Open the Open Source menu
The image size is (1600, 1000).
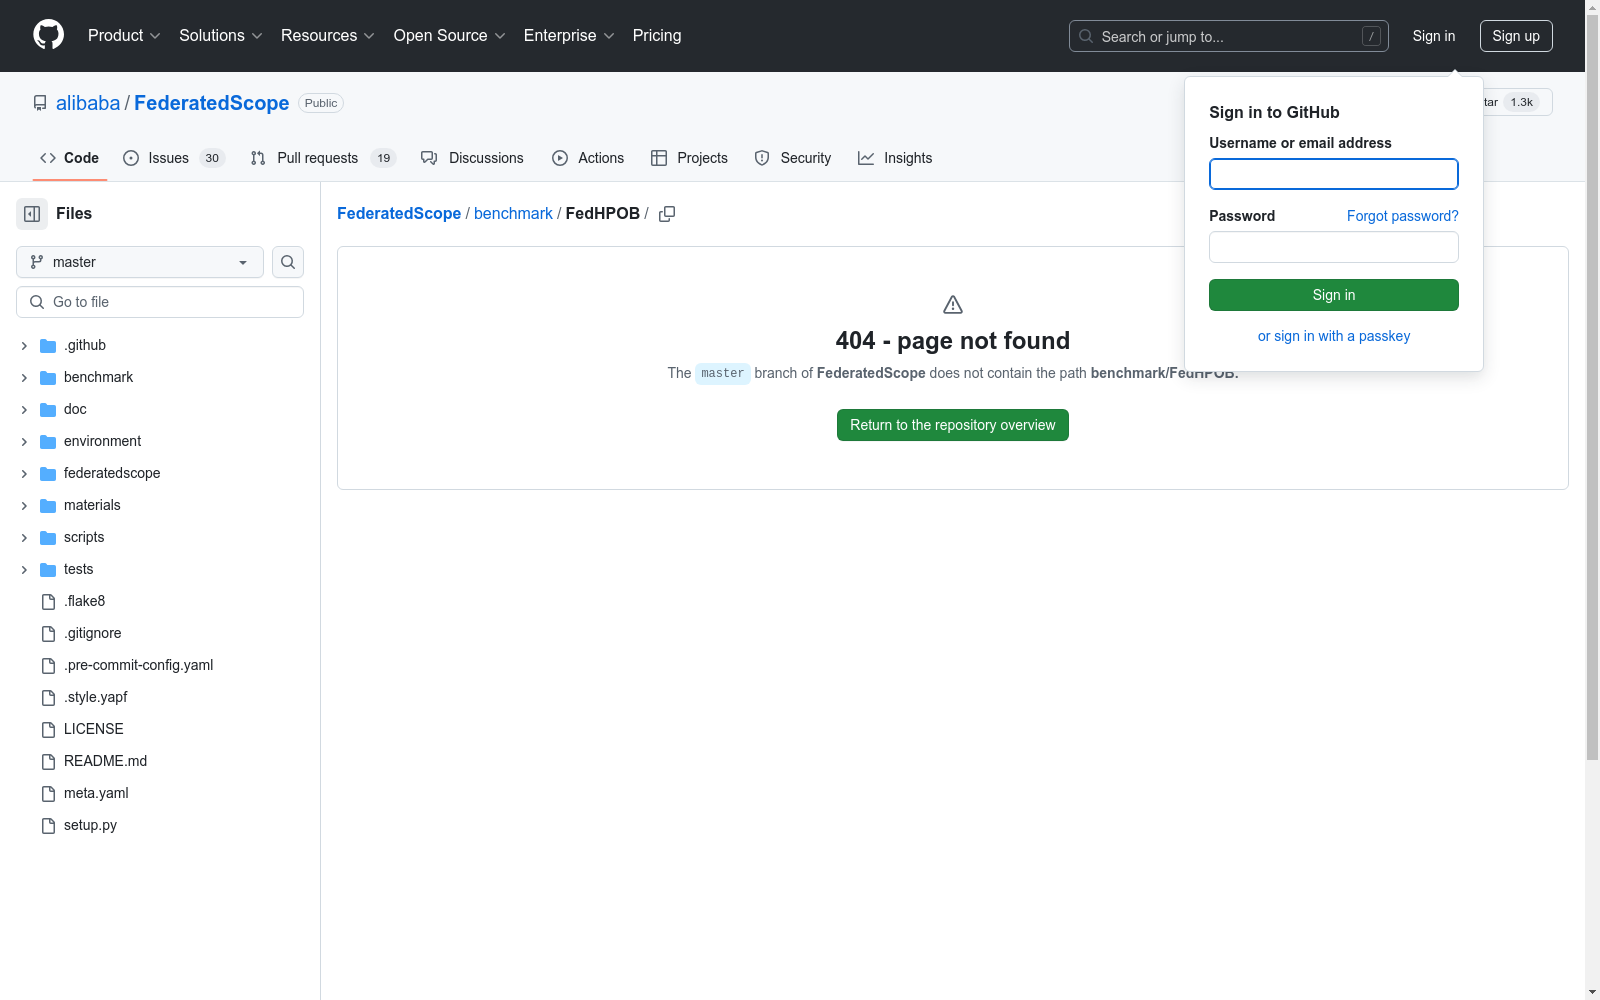[x=450, y=36]
